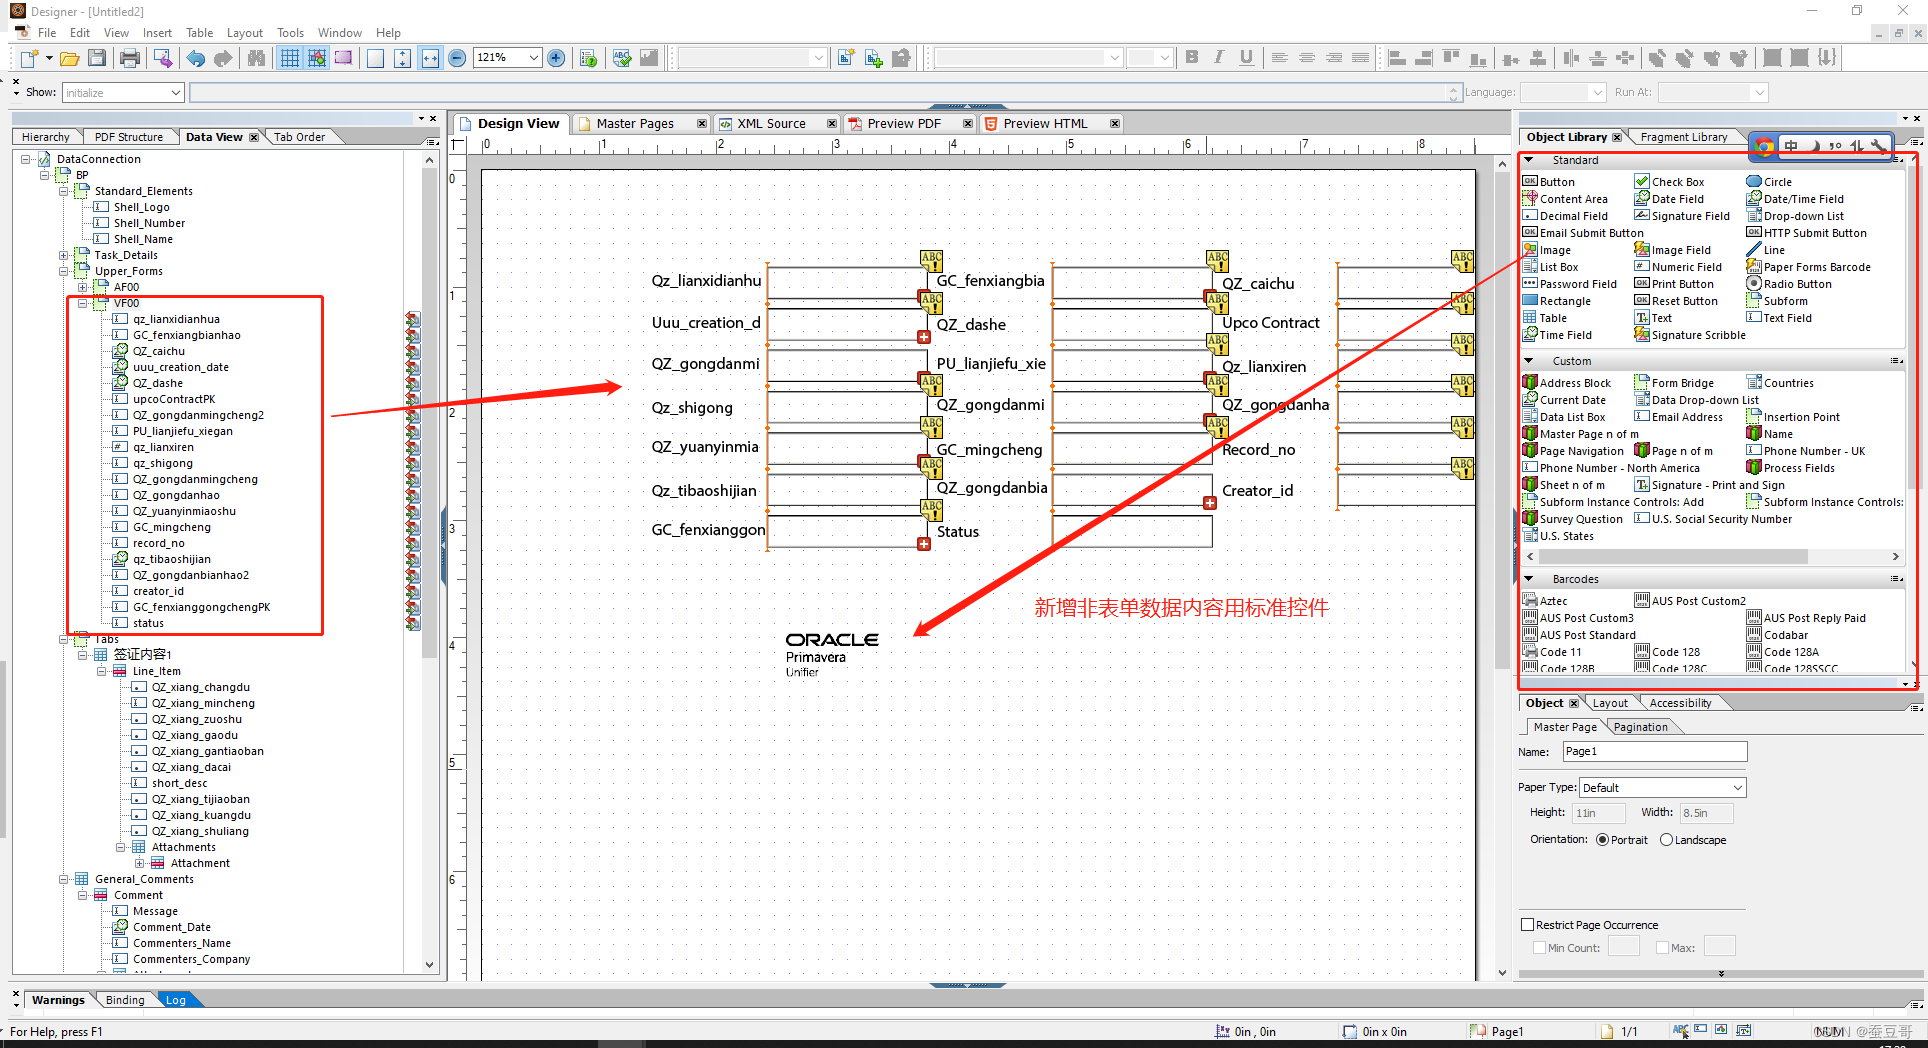Open the zoom percentage dropdown
Image resolution: width=1928 pixels, height=1048 pixels.
534,58
